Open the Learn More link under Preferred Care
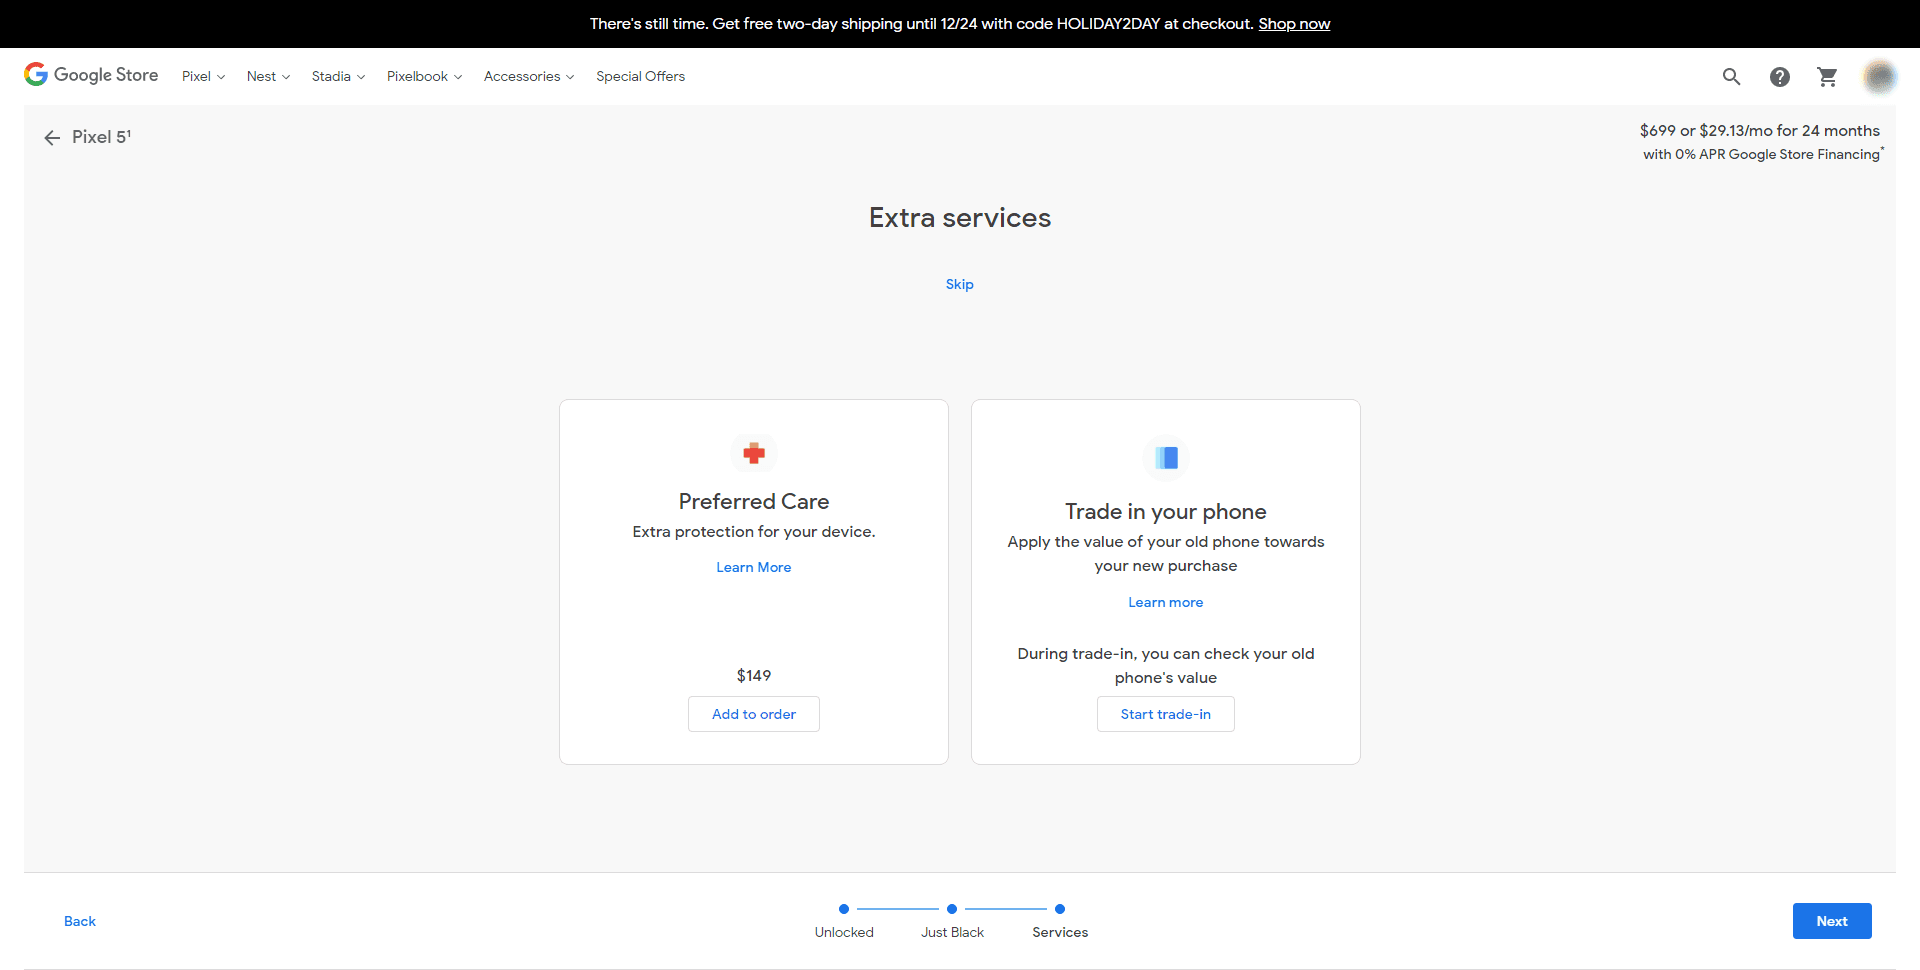This screenshot has height=970, width=1920. point(753,567)
